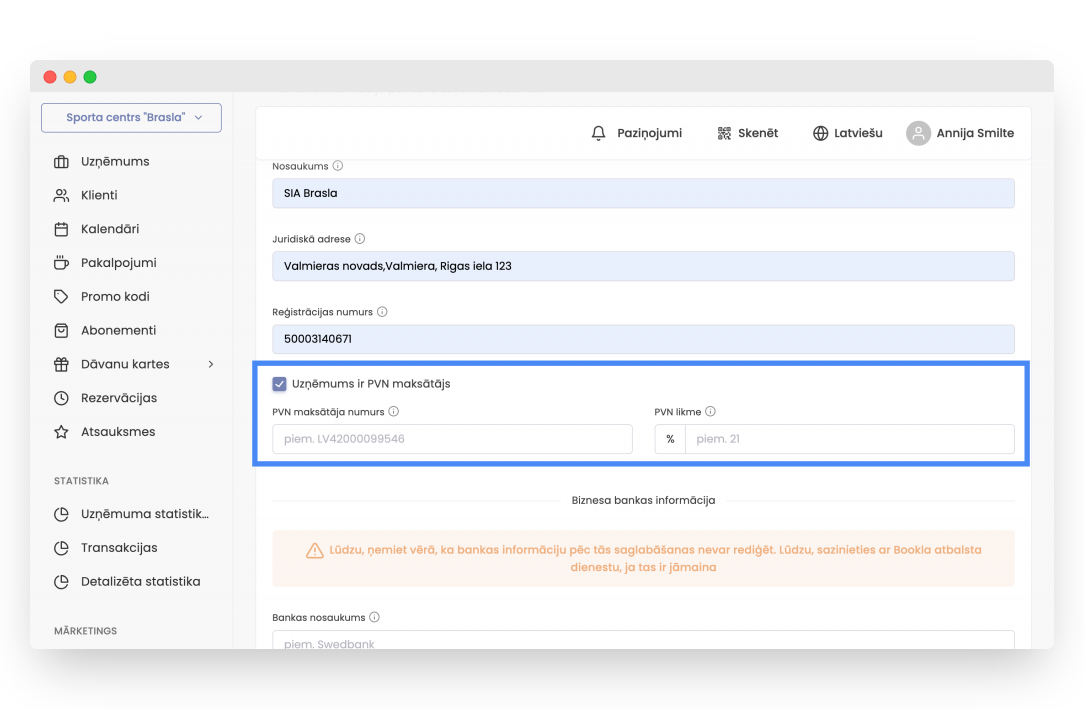This screenshot has width=1084, height=709.
Task: Uncheck Uzņēmums ir PVN maksātājs checkbox
Action: click(x=279, y=384)
